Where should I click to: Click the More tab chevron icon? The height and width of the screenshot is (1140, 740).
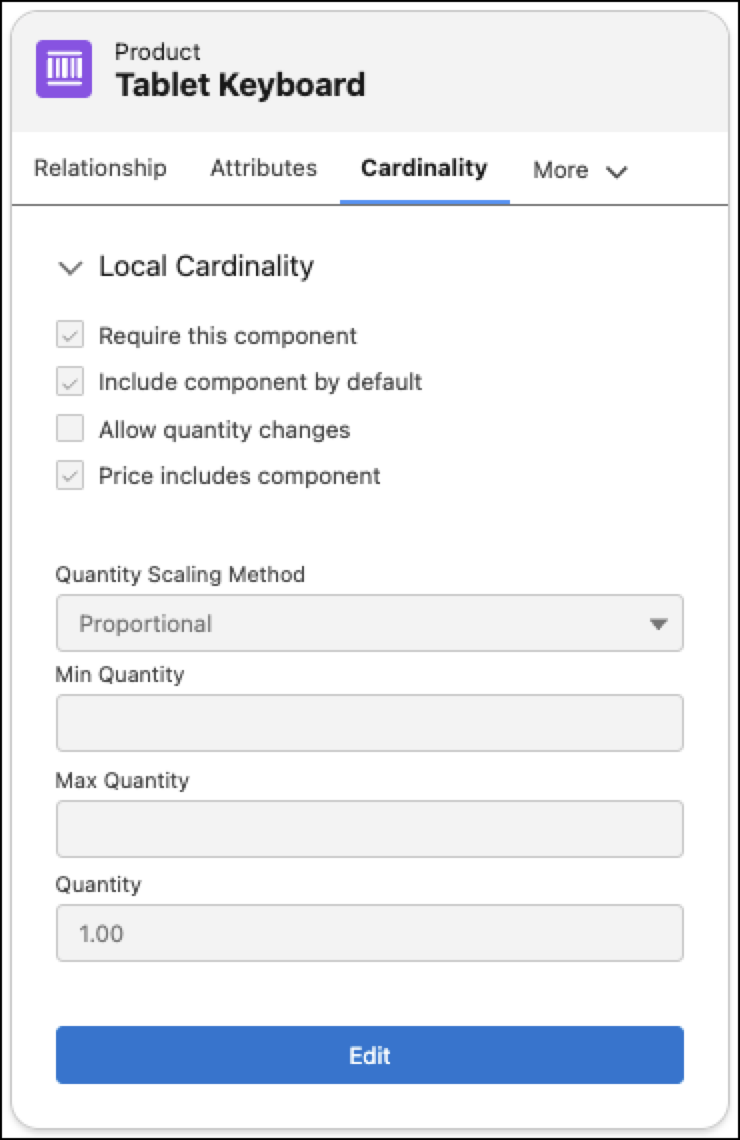pyautogui.click(x=616, y=172)
